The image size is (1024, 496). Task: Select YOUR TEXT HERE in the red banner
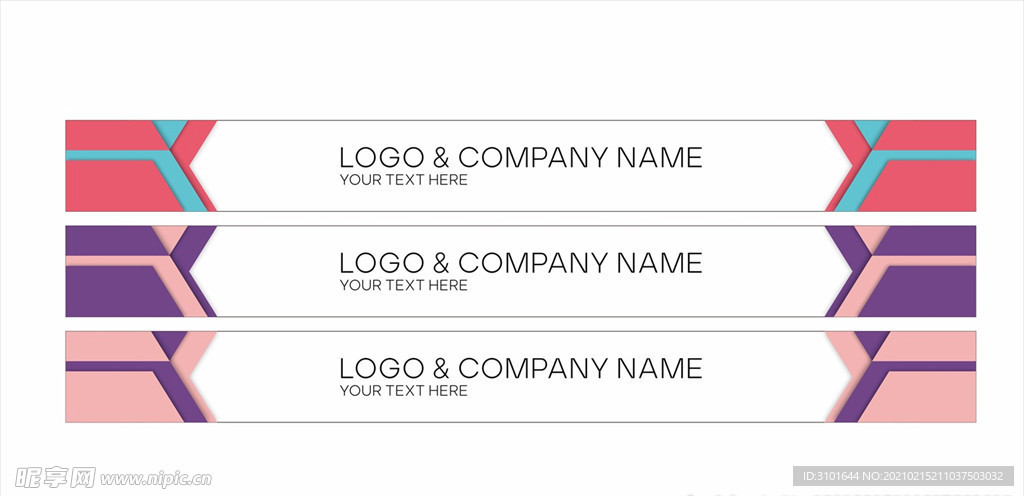[404, 180]
